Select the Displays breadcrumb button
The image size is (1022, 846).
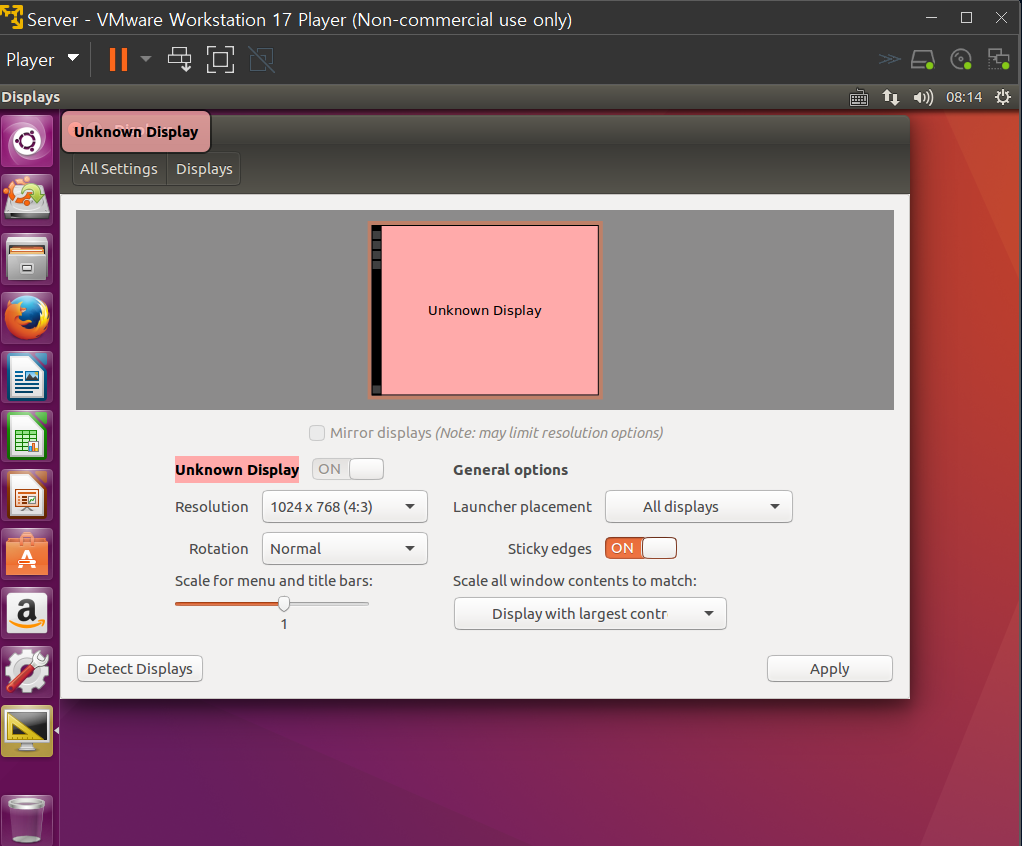204,169
